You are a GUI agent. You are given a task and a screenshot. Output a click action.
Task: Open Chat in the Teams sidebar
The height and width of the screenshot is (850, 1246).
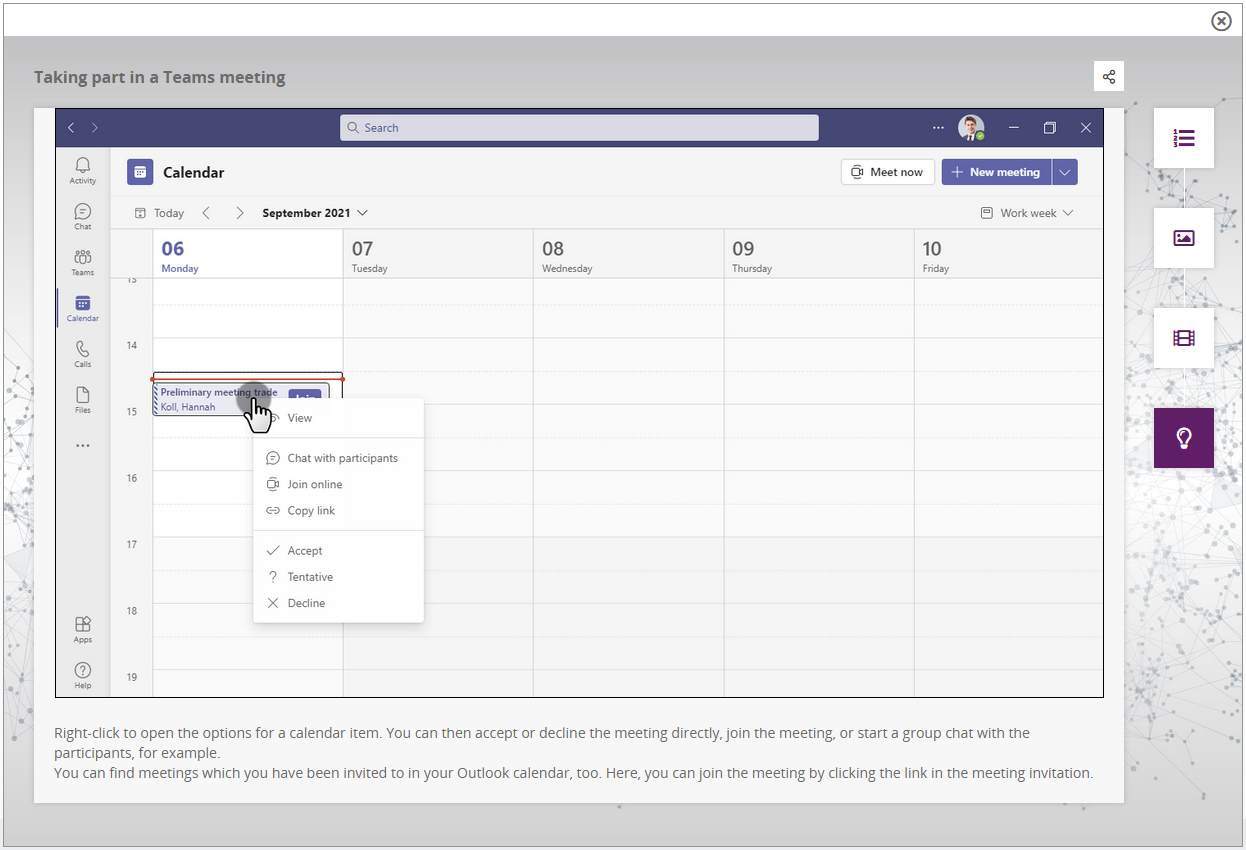coord(83,216)
